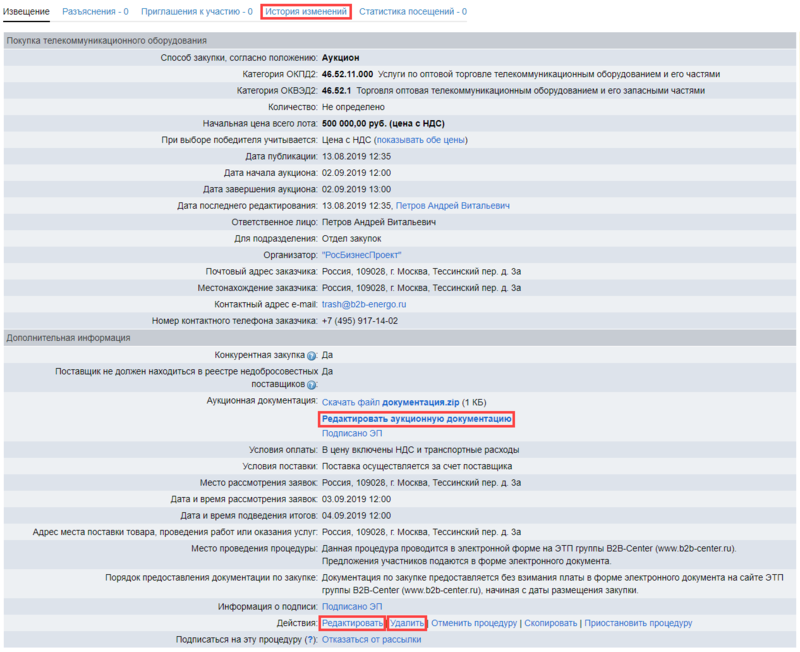Screen dimensions: 800x652
Task: Click question mark near Подписаться на эту процедуру
Action: tap(310, 640)
